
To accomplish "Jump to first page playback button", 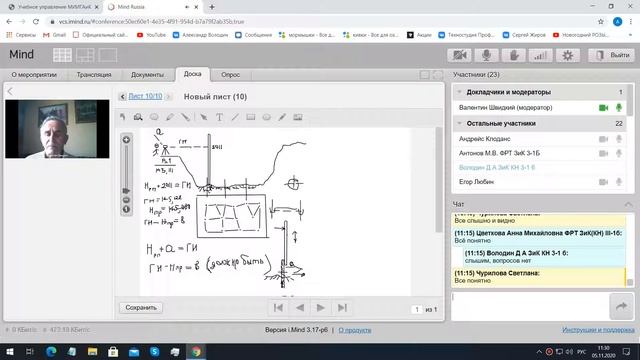I will coord(278,308).
